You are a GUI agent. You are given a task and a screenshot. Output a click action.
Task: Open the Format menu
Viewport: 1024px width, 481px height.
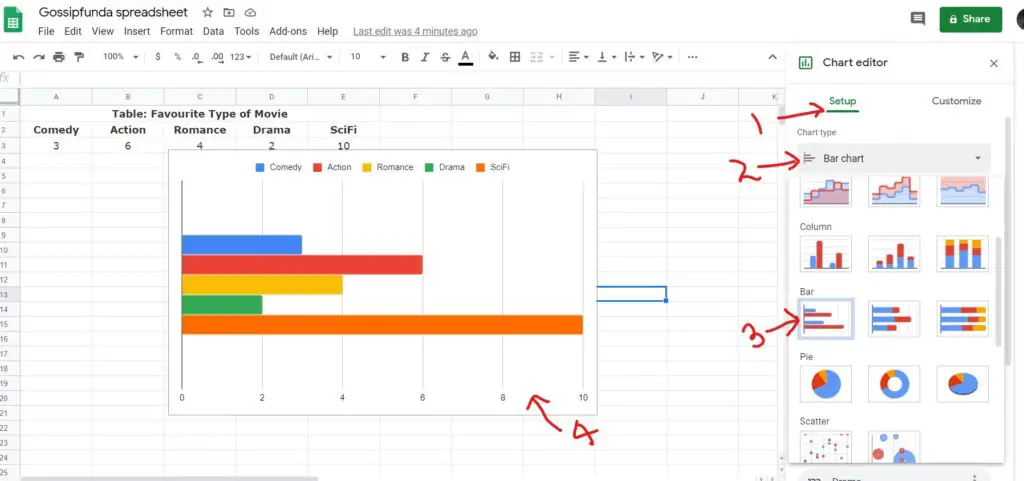coord(176,31)
